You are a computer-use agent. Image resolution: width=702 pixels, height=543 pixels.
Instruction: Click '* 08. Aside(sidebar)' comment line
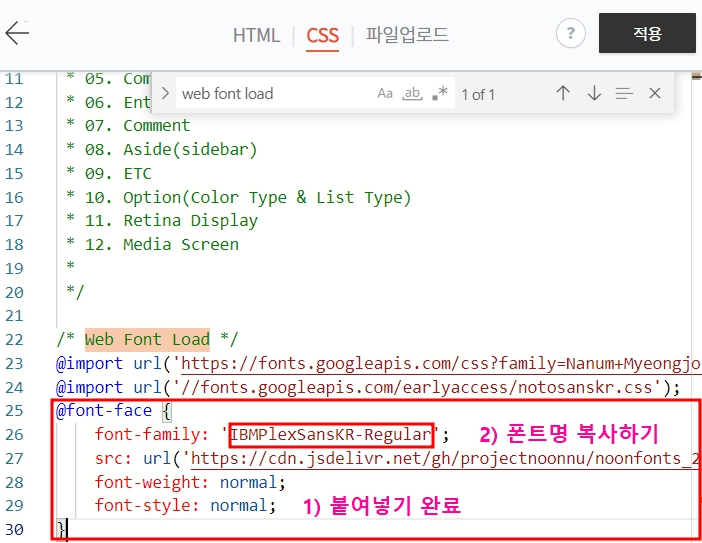click(x=162, y=150)
